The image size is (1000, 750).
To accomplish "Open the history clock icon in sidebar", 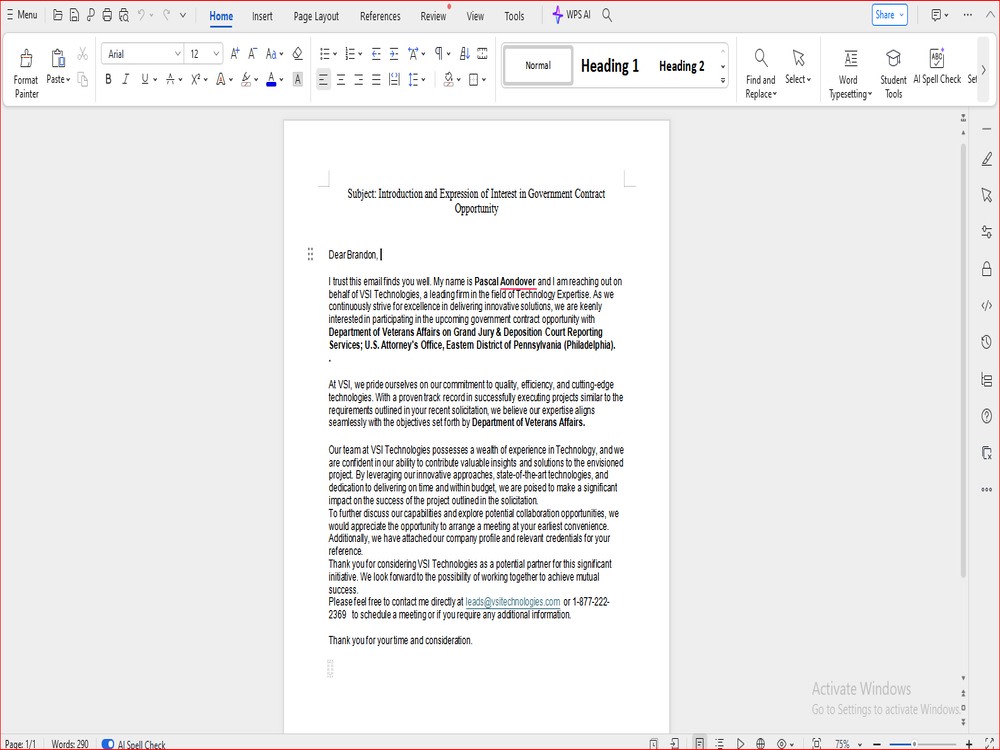I will [x=987, y=342].
